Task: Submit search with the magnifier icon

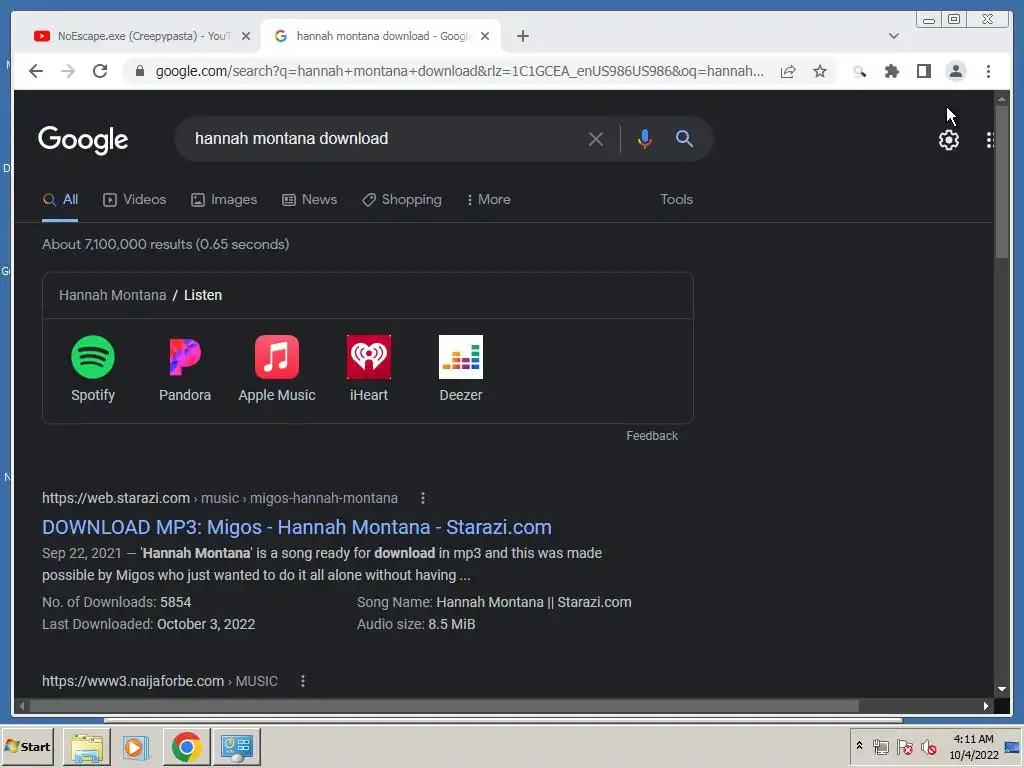Action: tap(684, 138)
